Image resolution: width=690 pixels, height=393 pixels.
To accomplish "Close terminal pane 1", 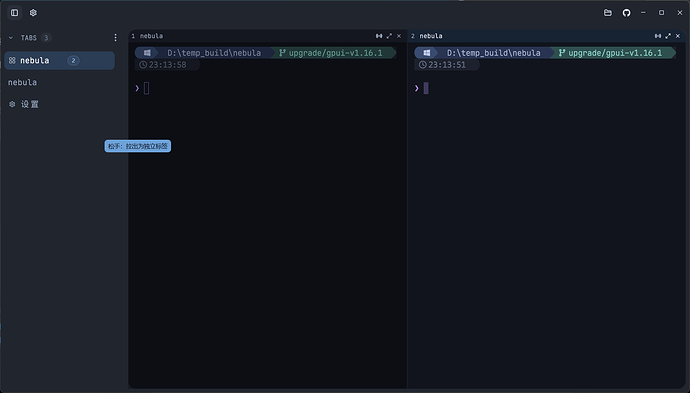I will coord(399,36).
